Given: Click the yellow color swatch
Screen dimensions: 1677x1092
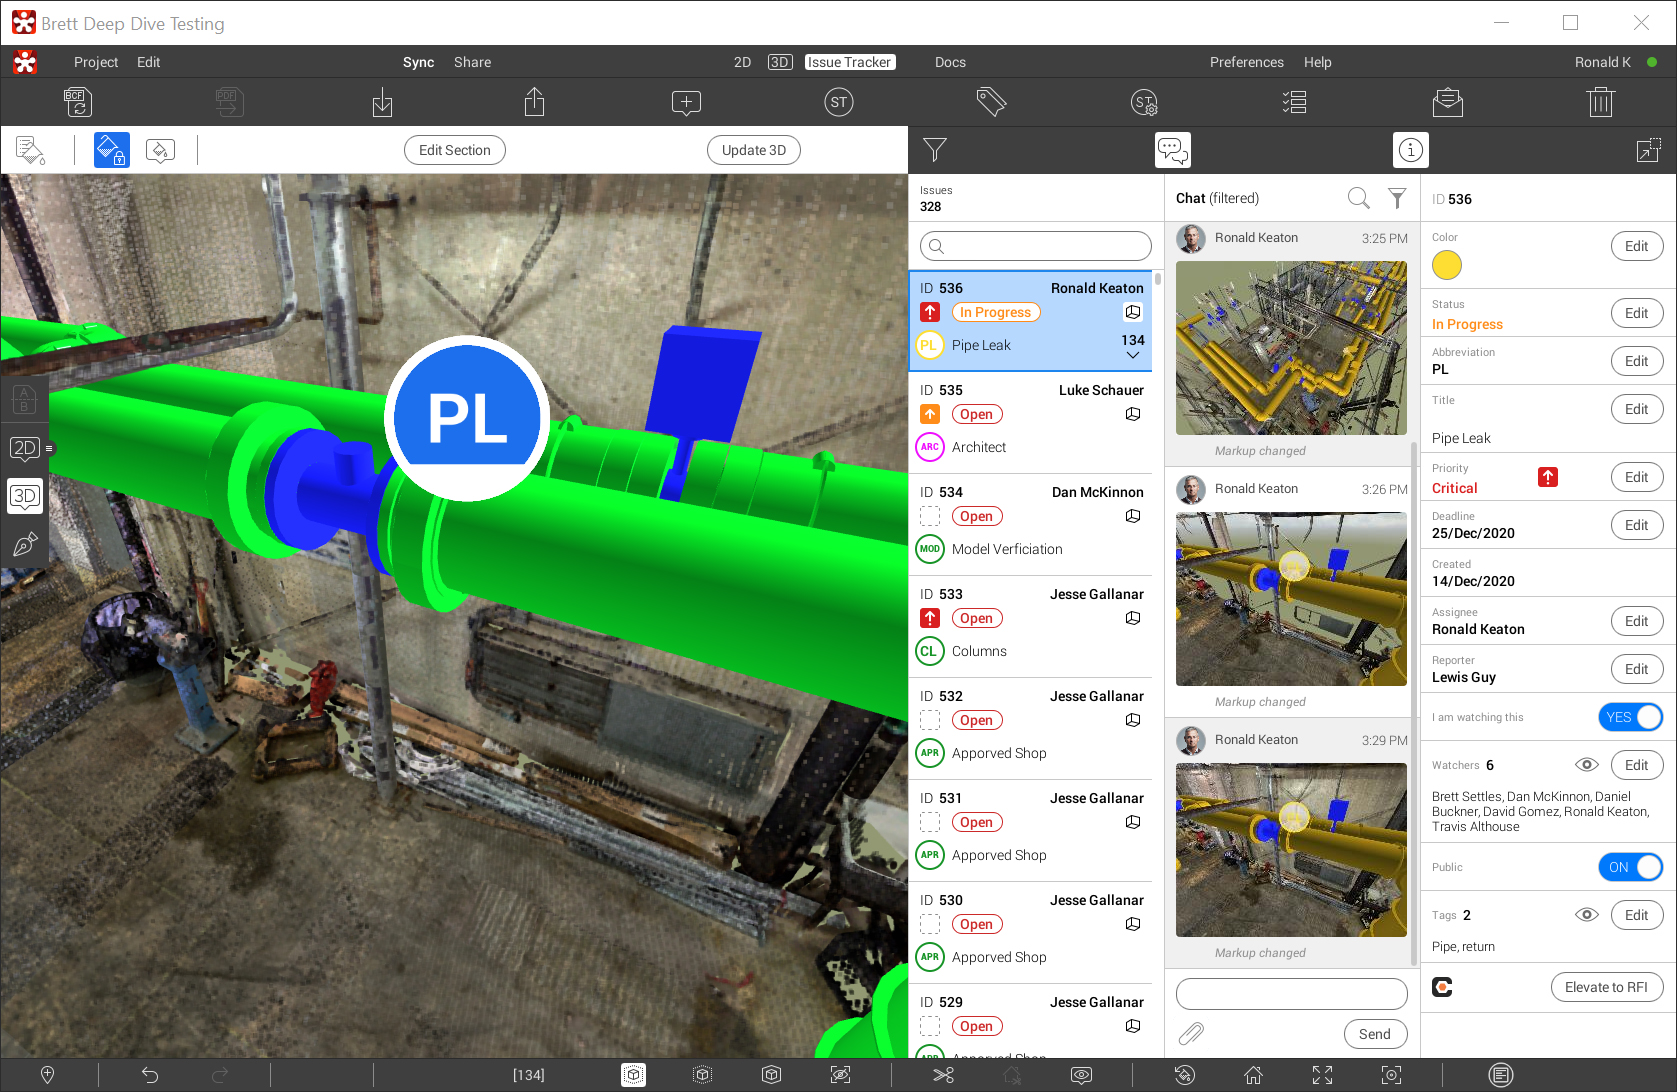Looking at the screenshot, I should click(1446, 265).
